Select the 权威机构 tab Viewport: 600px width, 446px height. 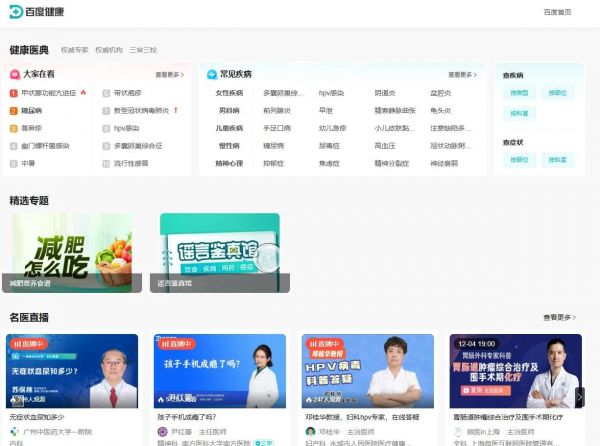(109, 50)
